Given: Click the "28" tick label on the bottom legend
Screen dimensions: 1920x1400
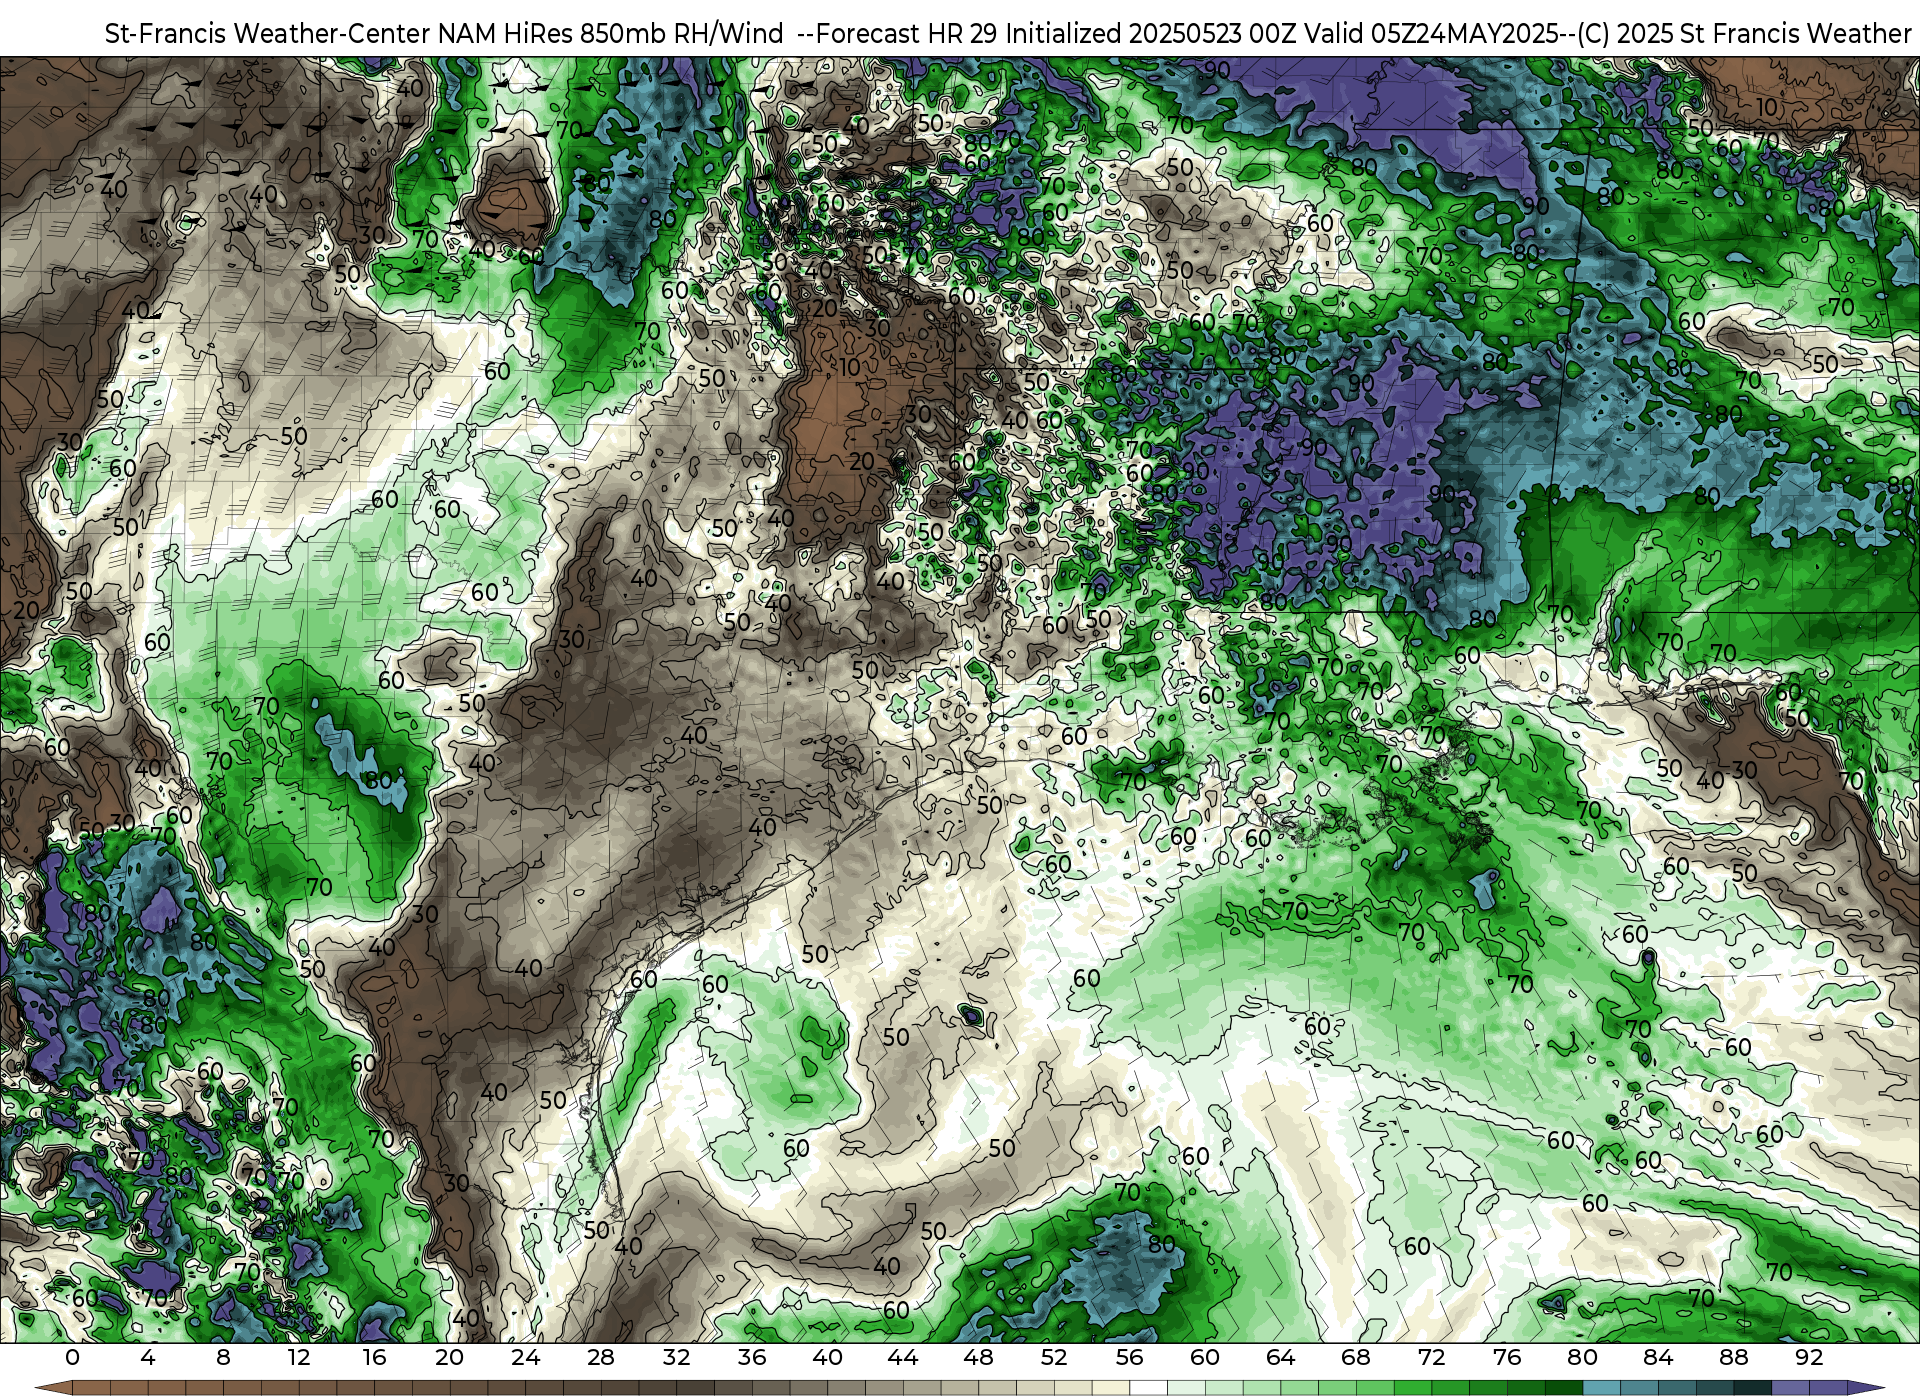Looking at the screenshot, I should (x=601, y=1357).
